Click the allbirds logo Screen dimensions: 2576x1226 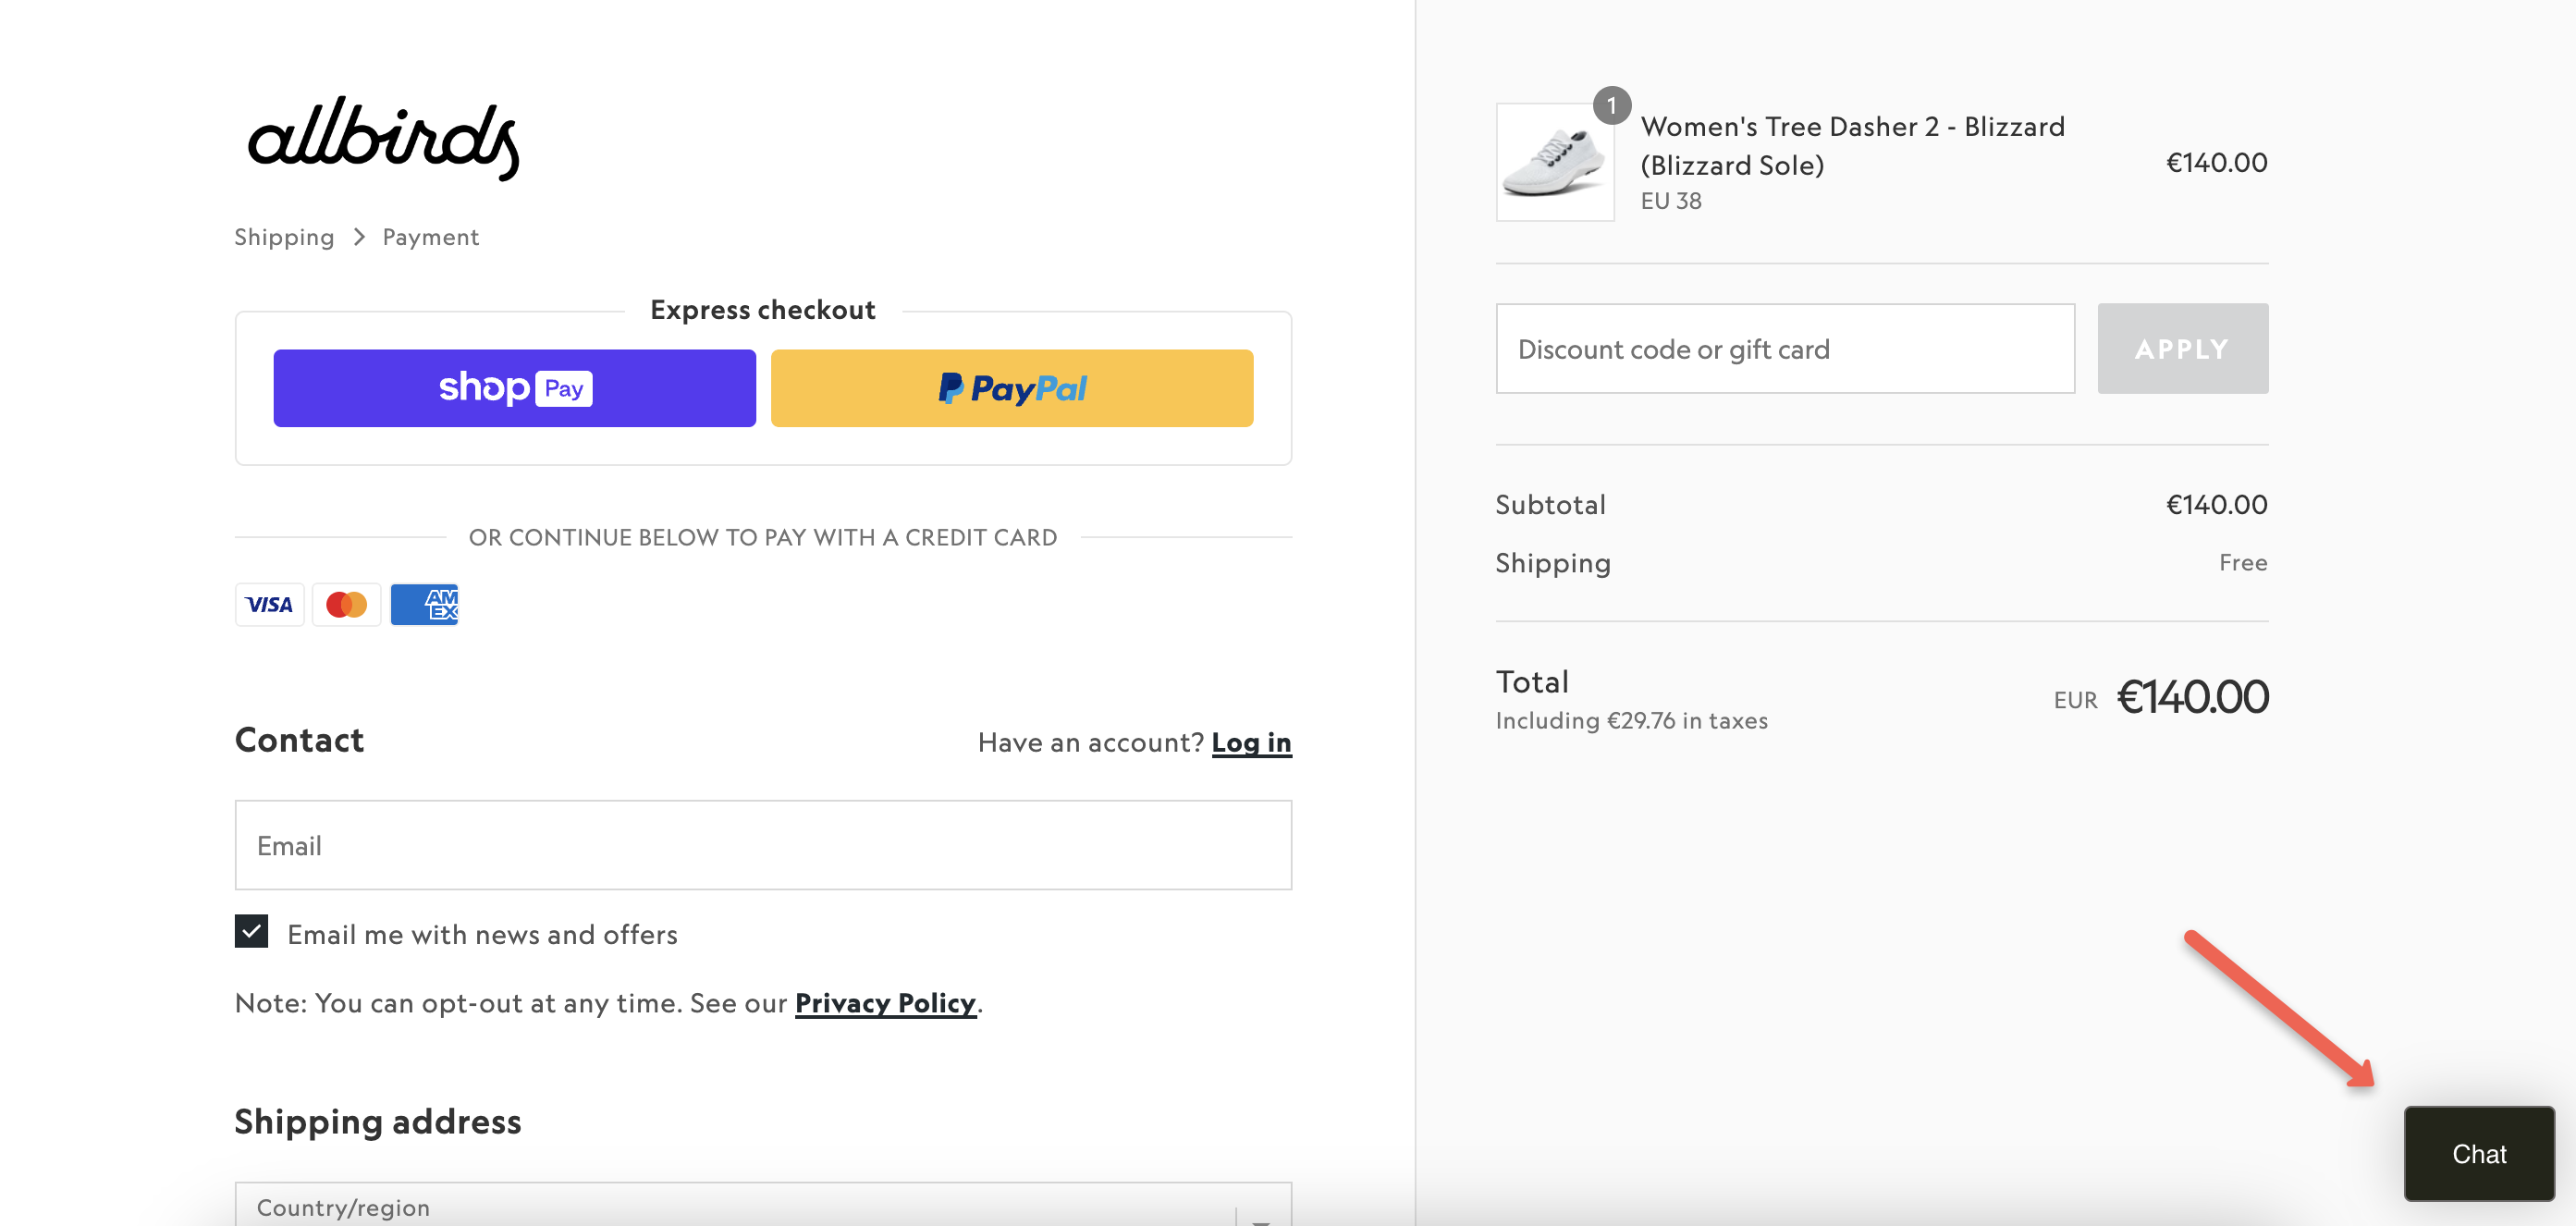383,138
